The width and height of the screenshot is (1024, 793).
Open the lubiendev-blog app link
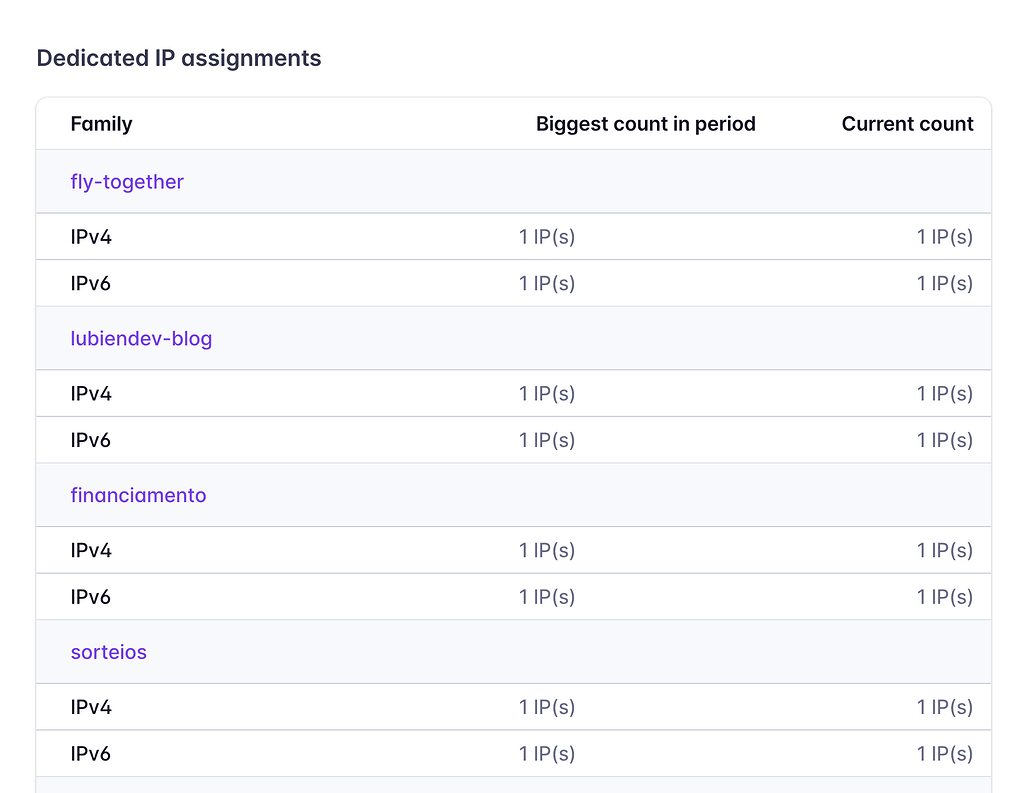pyautogui.click(x=141, y=339)
